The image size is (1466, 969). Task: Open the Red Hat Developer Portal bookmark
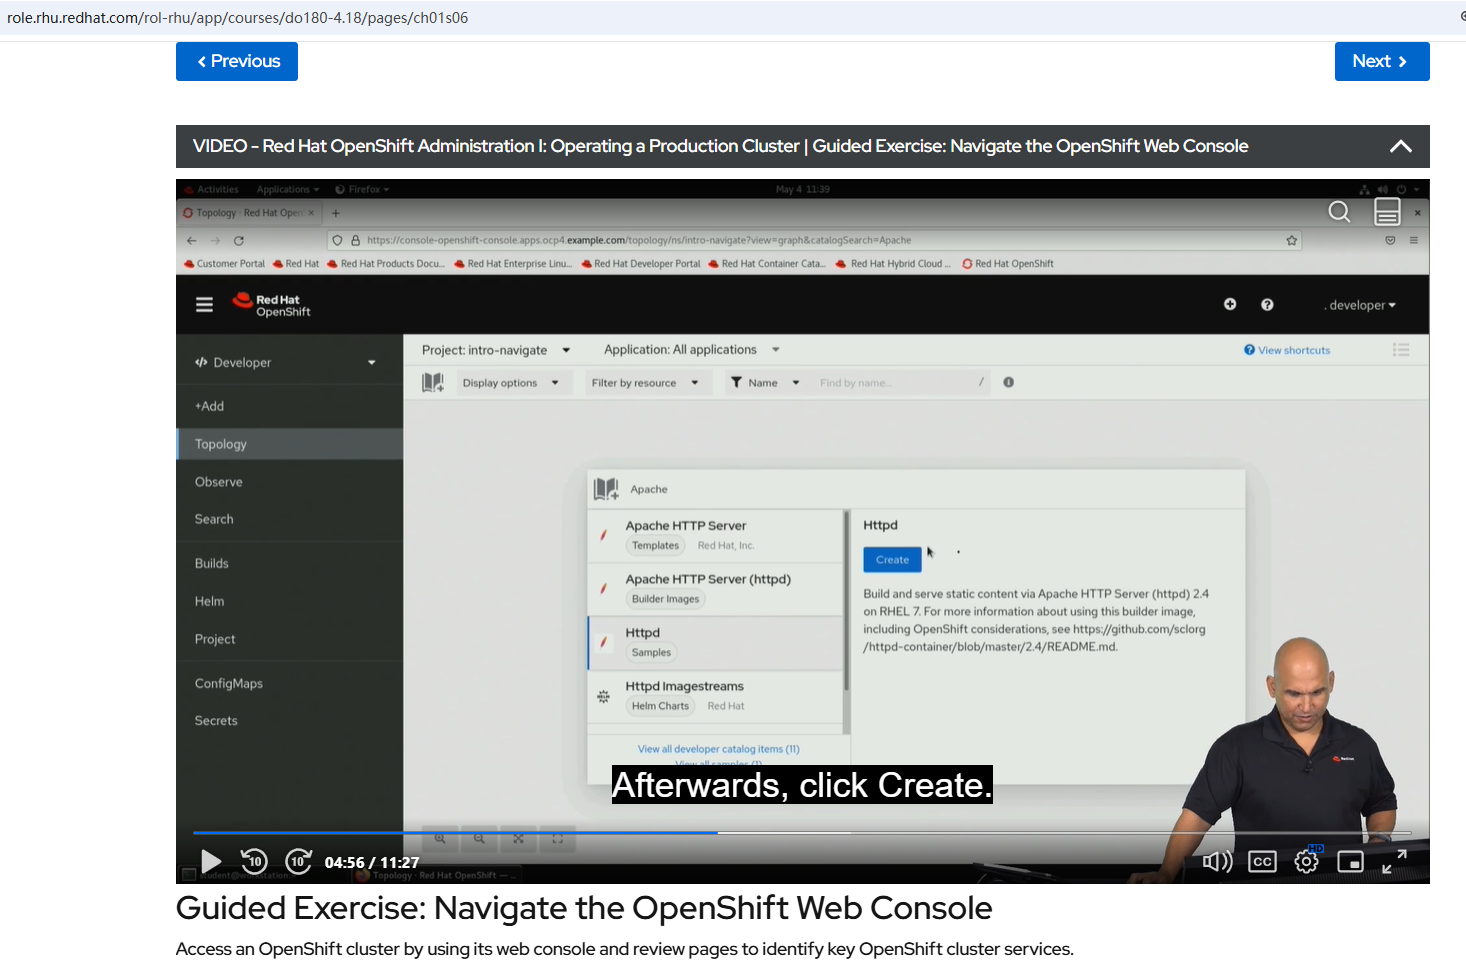click(641, 264)
